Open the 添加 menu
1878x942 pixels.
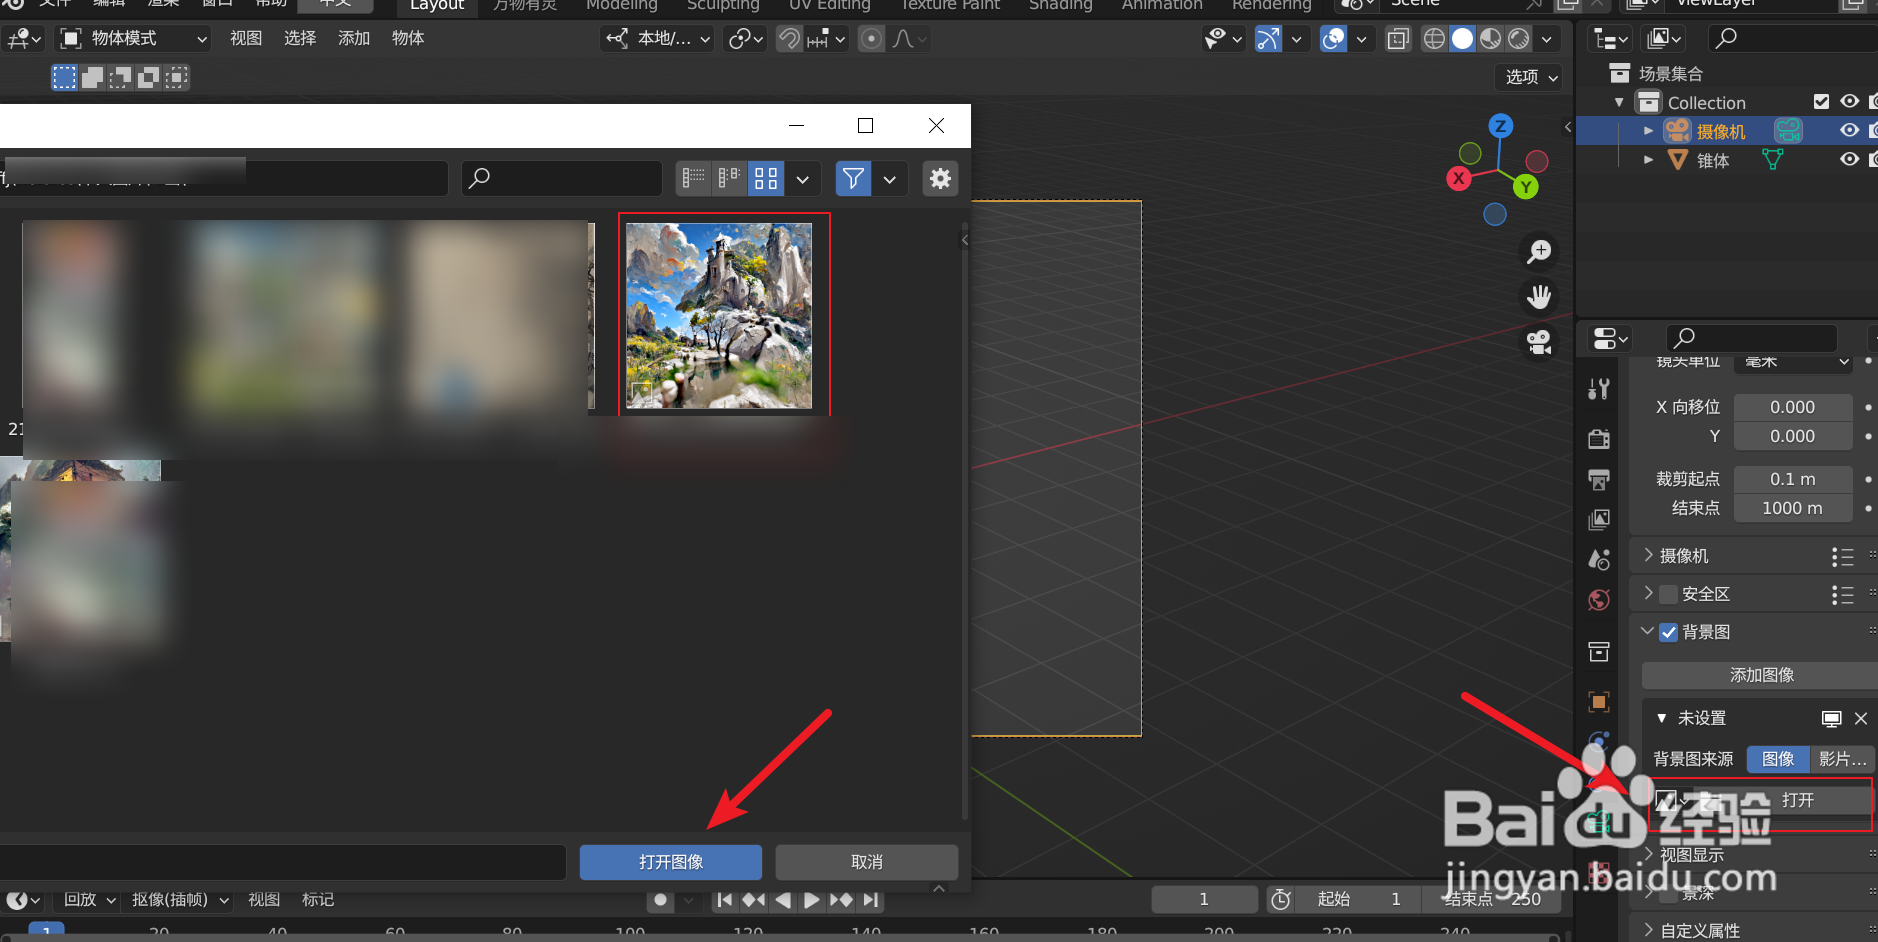(x=354, y=39)
